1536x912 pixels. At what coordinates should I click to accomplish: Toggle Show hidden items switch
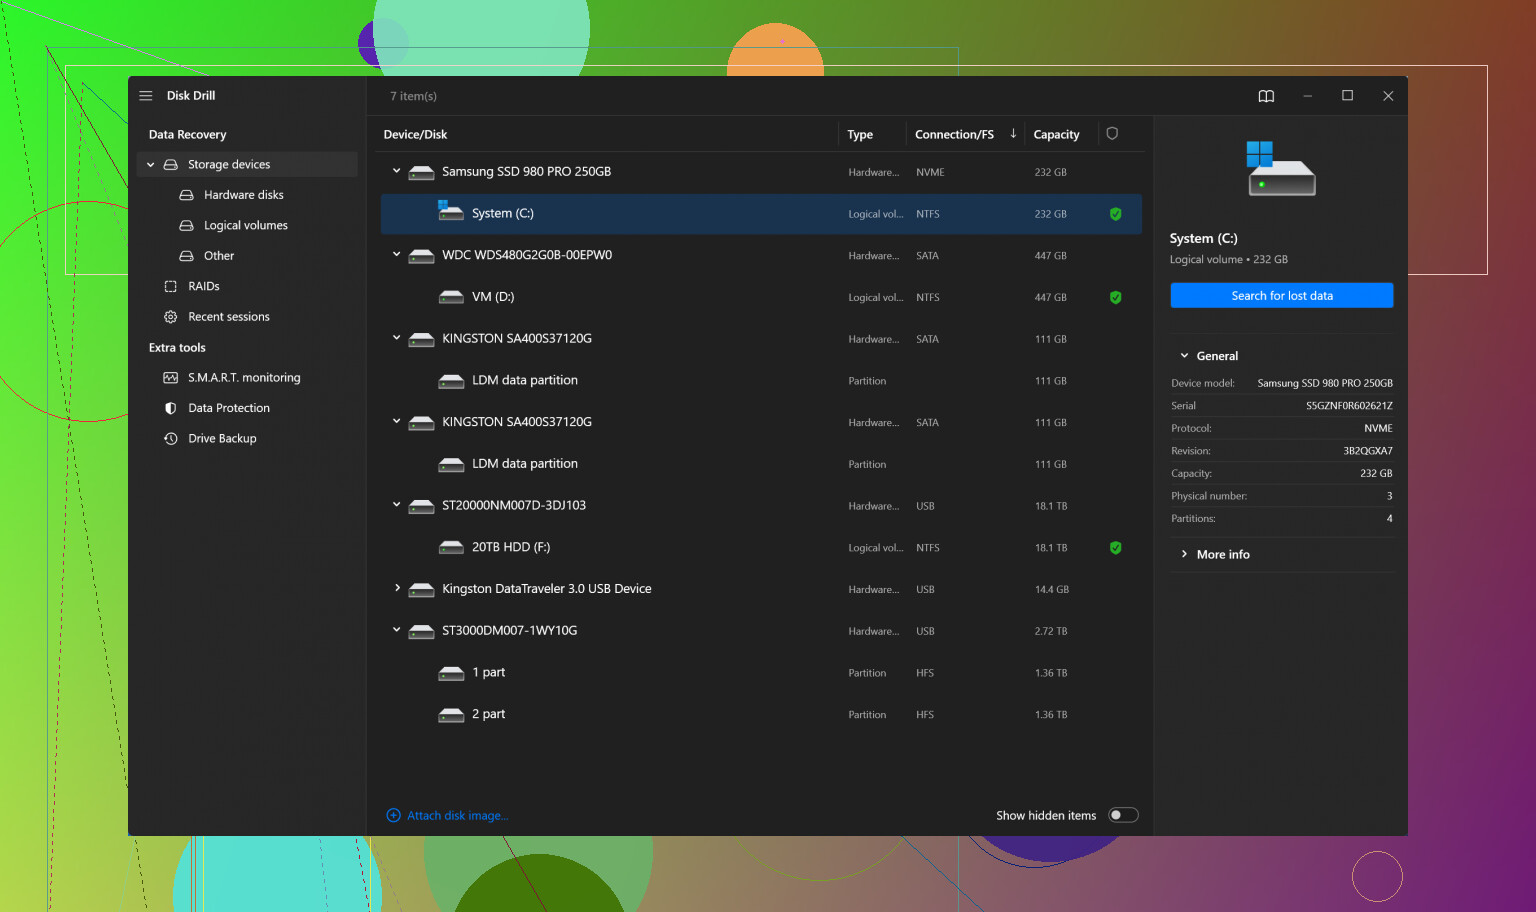click(1123, 816)
